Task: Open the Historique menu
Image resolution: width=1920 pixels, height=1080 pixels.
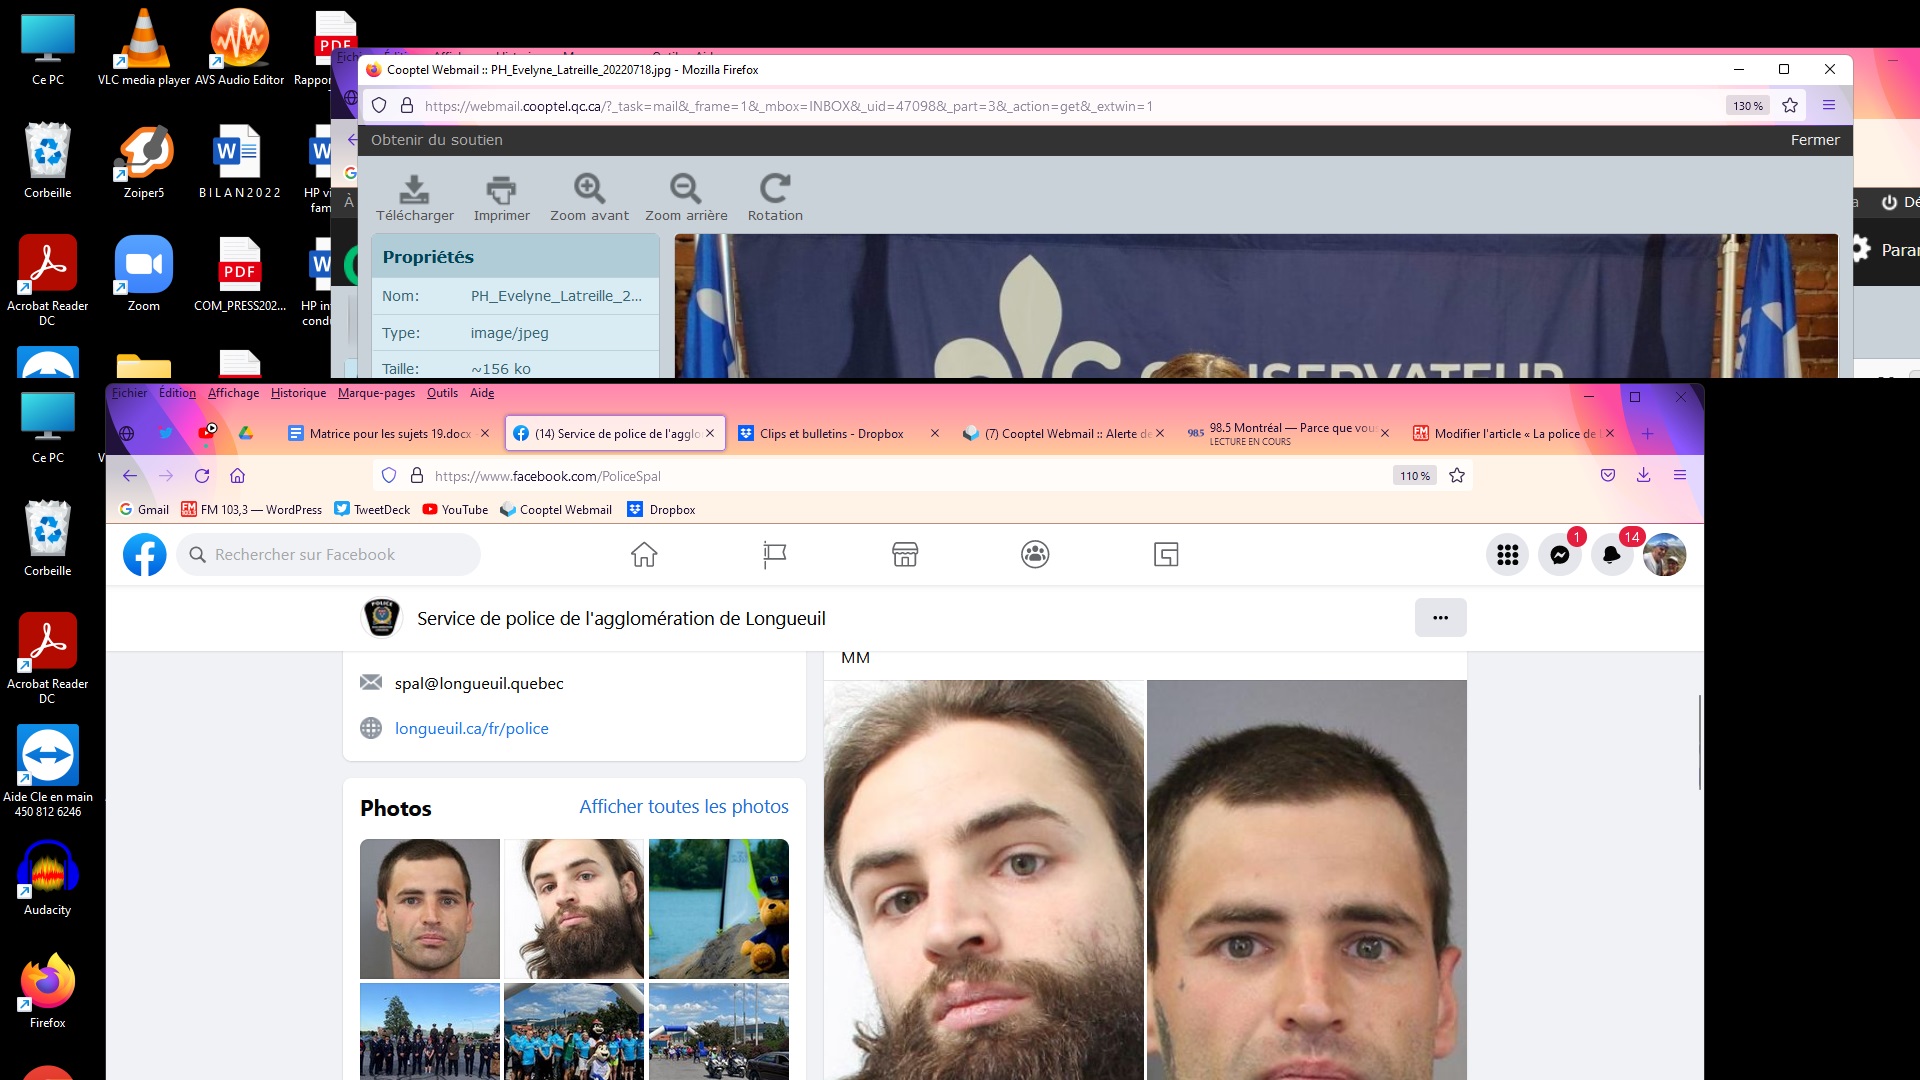Action: pos(298,393)
